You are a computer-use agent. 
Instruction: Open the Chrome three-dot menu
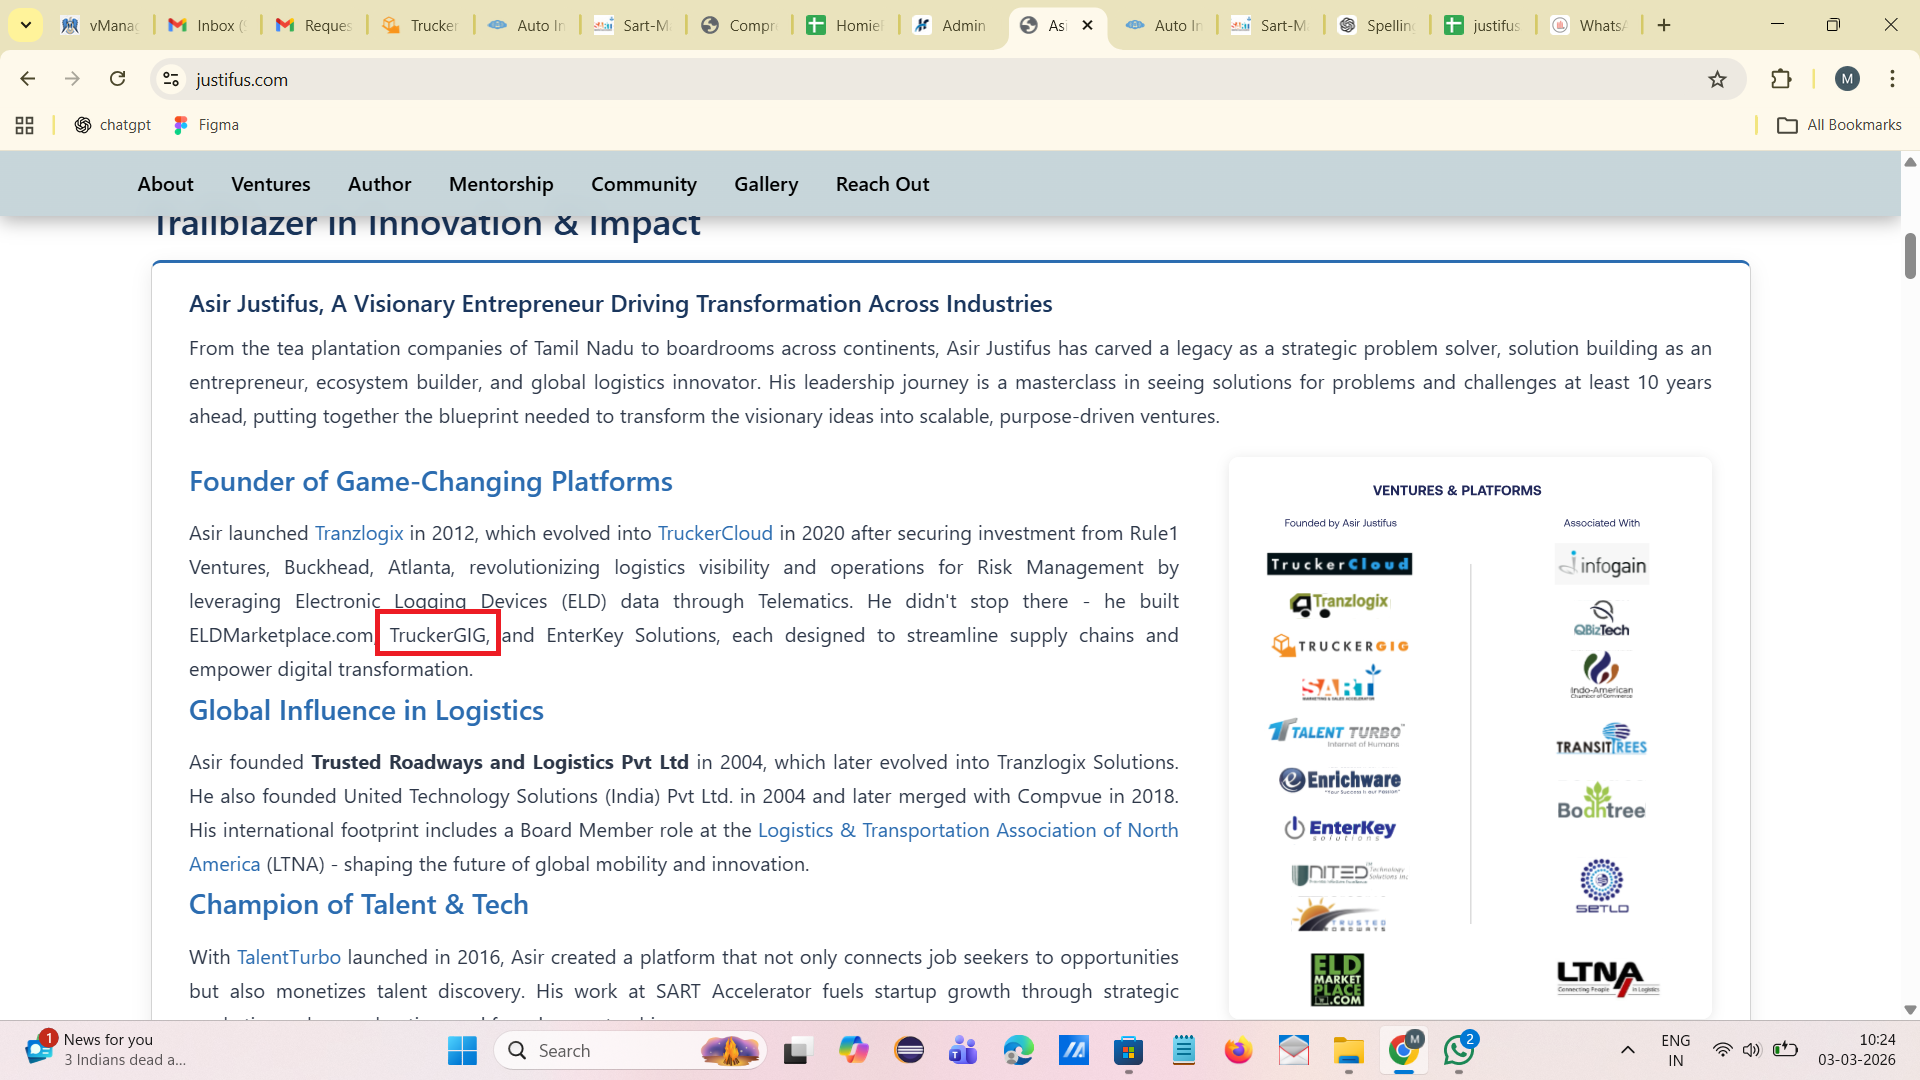(1892, 79)
